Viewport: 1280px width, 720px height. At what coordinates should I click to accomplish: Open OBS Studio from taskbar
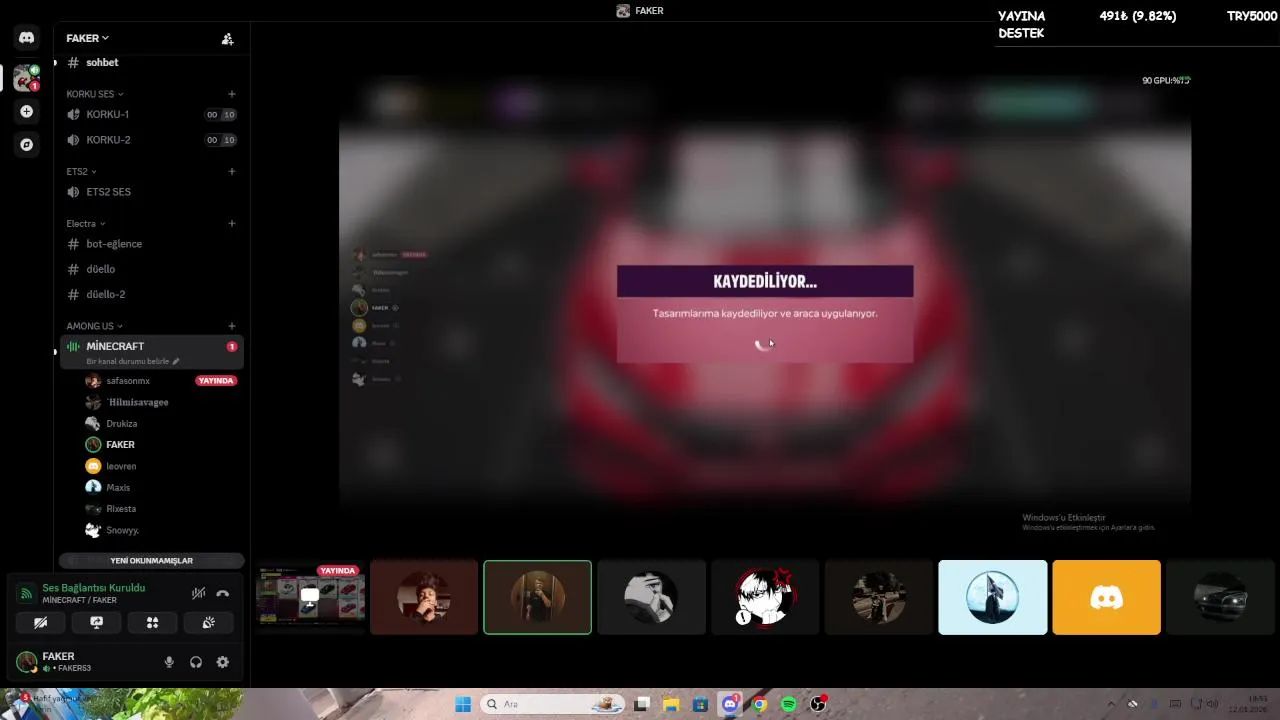click(818, 704)
